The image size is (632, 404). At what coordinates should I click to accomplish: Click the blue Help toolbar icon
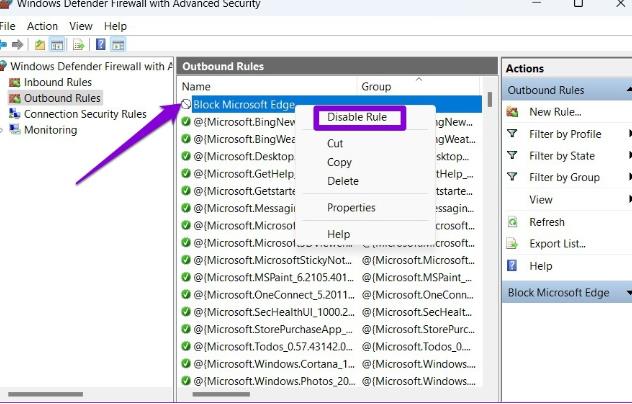(100, 44)
